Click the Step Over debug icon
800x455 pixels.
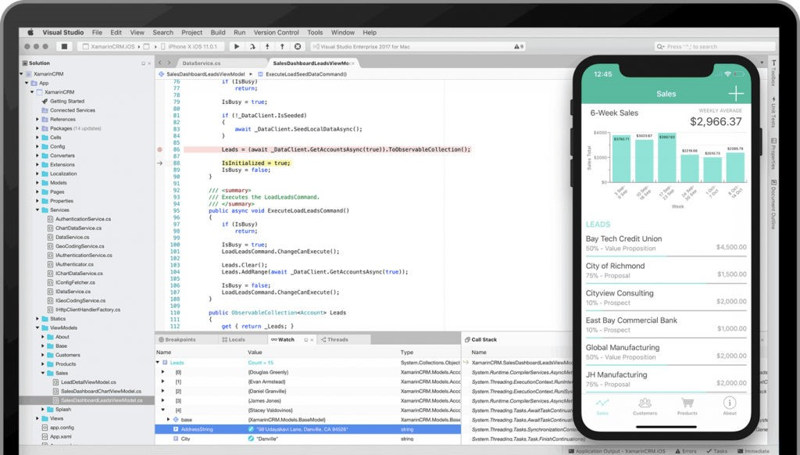tap(254, 46)
